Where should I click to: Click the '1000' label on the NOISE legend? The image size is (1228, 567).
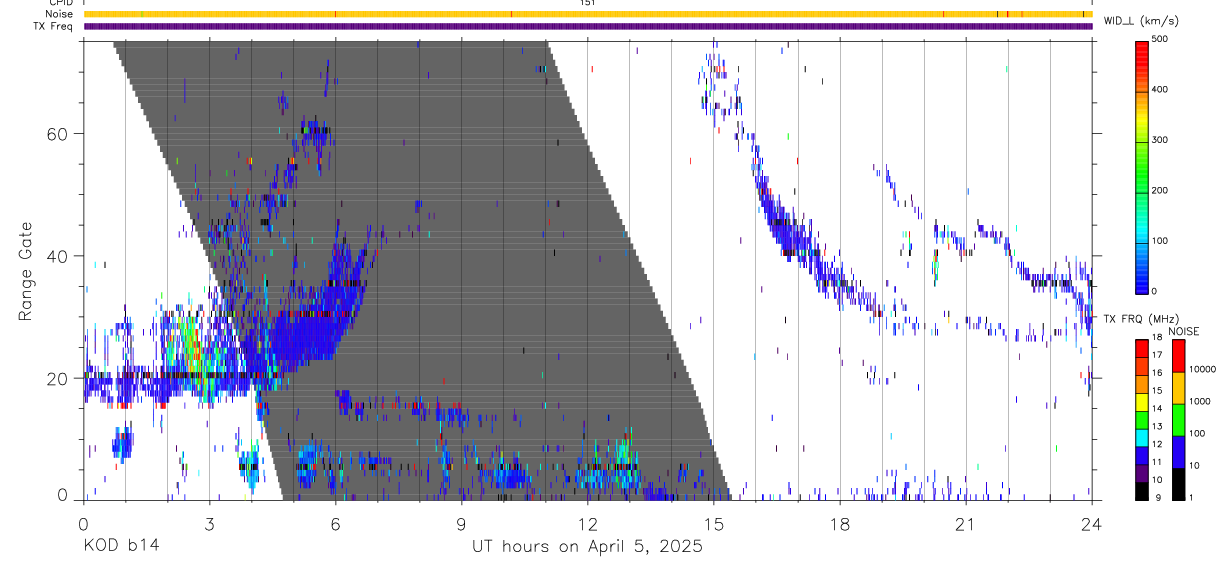tap(1199, 401)
